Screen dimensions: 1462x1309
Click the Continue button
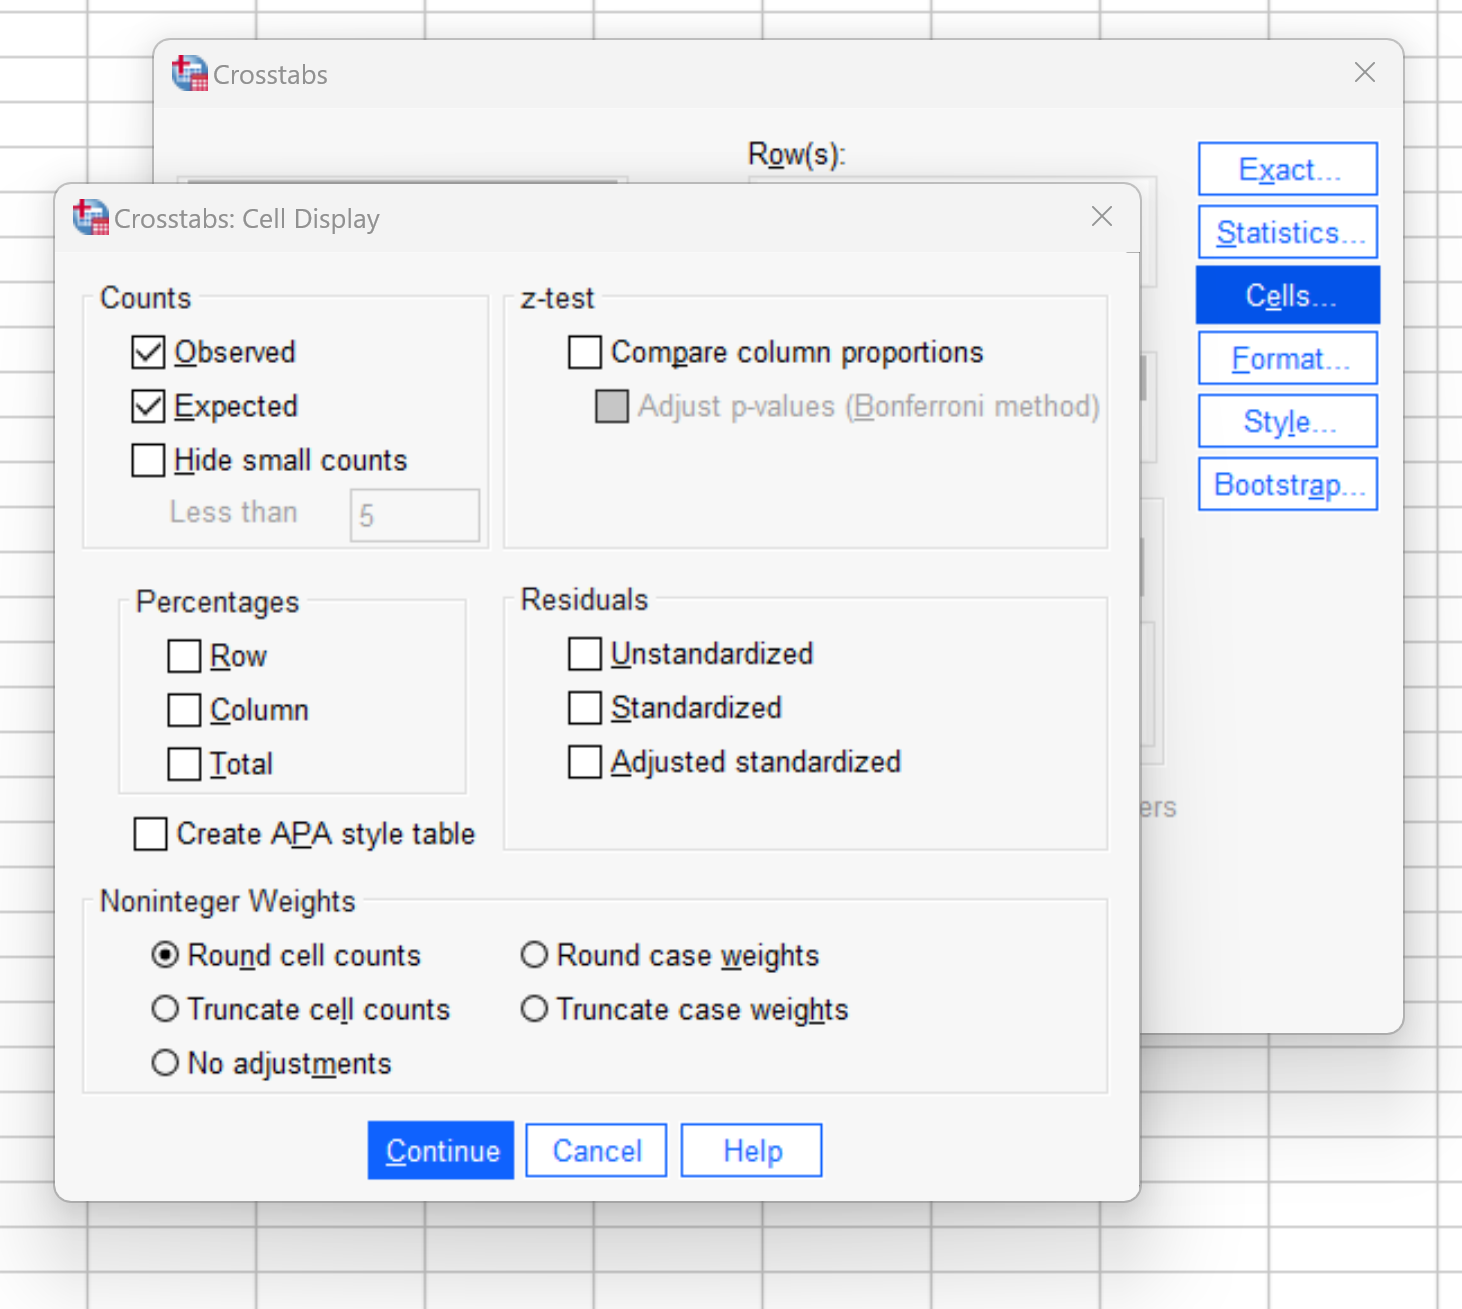(x=441, y=1151)
